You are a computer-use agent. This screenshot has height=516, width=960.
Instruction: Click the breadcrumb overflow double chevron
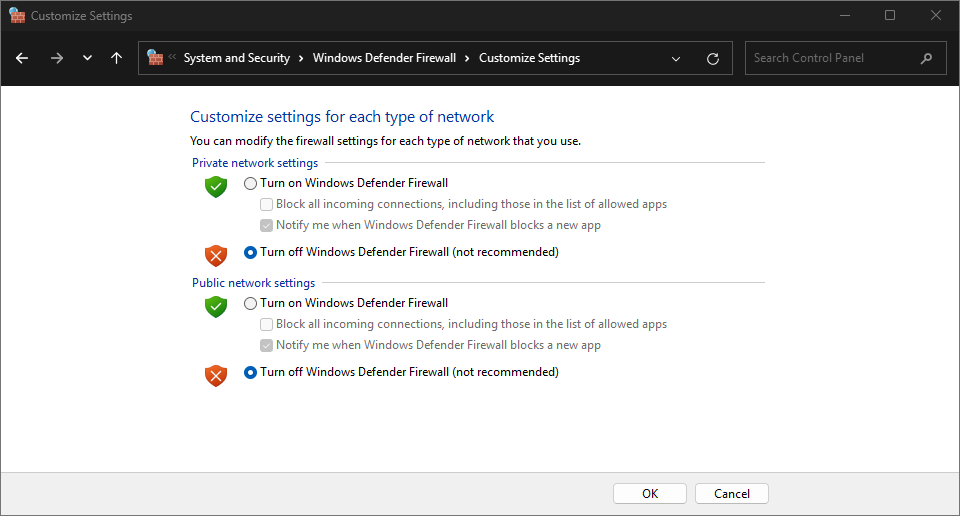(x=172, y=57)
